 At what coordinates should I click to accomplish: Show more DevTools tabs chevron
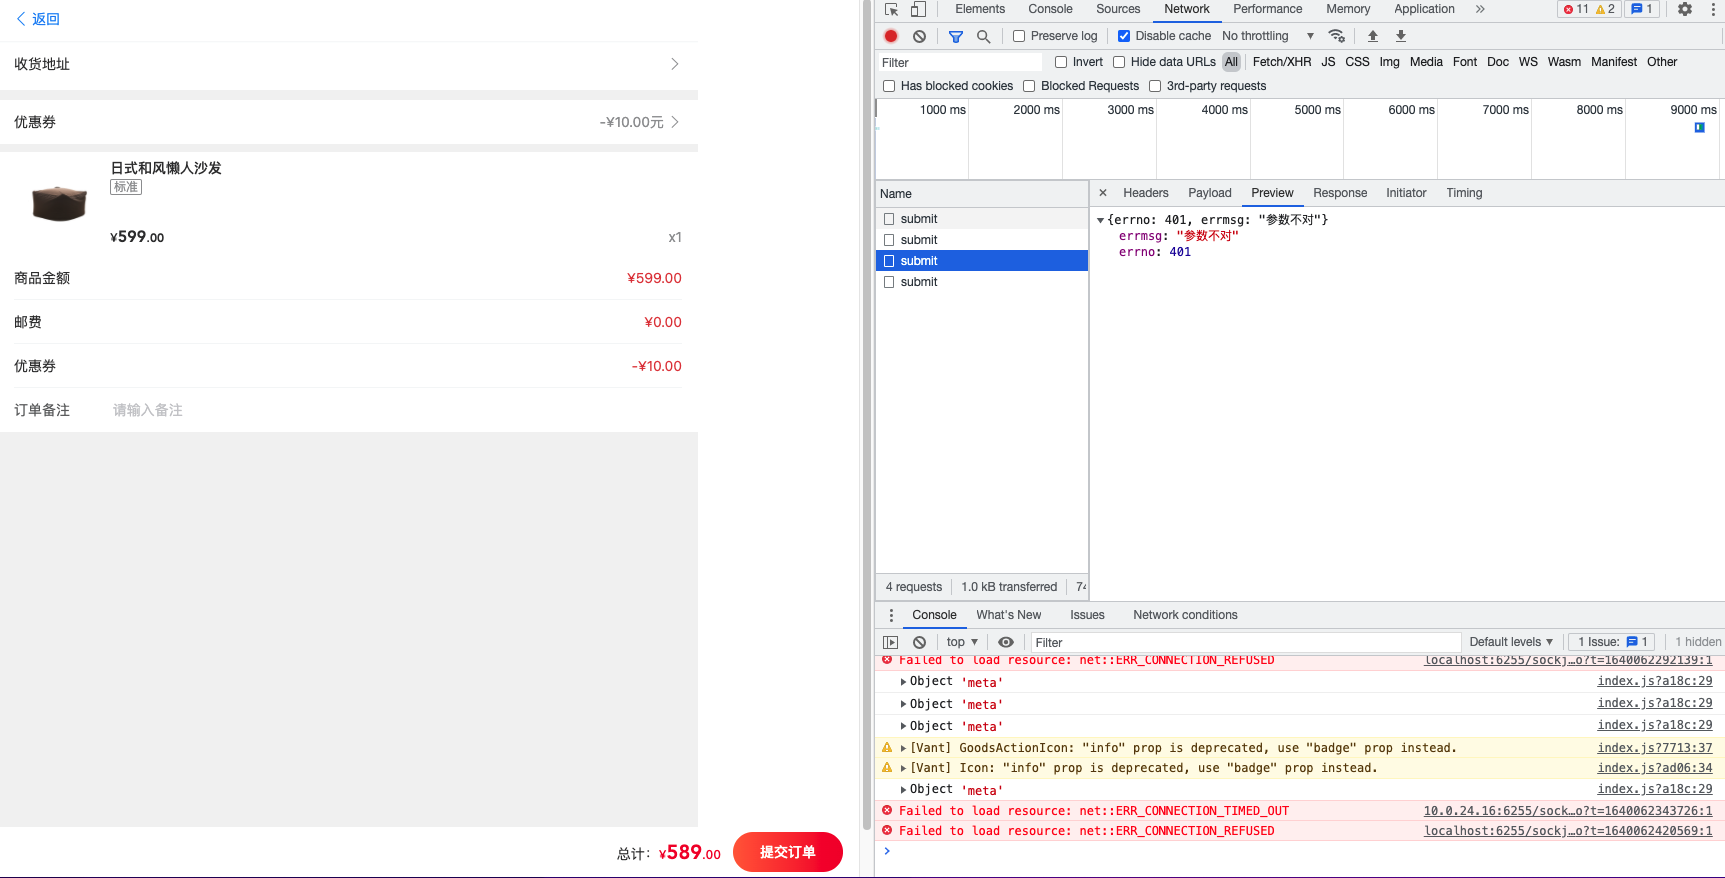[x=1480, y=9]
